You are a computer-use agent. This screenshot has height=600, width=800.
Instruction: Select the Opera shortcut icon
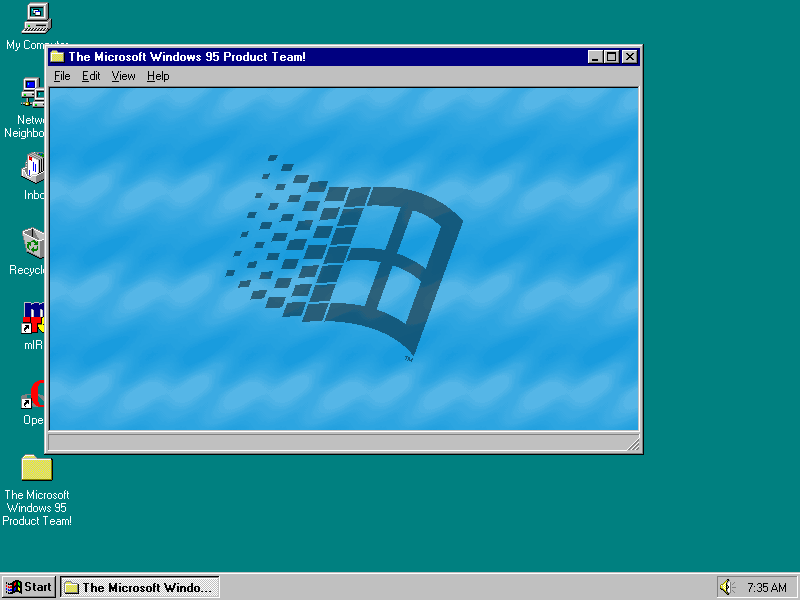[33, 394]
